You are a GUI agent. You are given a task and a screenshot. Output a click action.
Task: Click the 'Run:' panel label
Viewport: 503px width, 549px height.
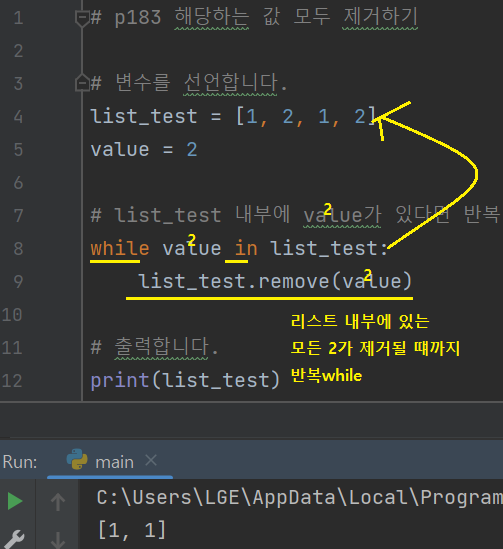(20, 462)
